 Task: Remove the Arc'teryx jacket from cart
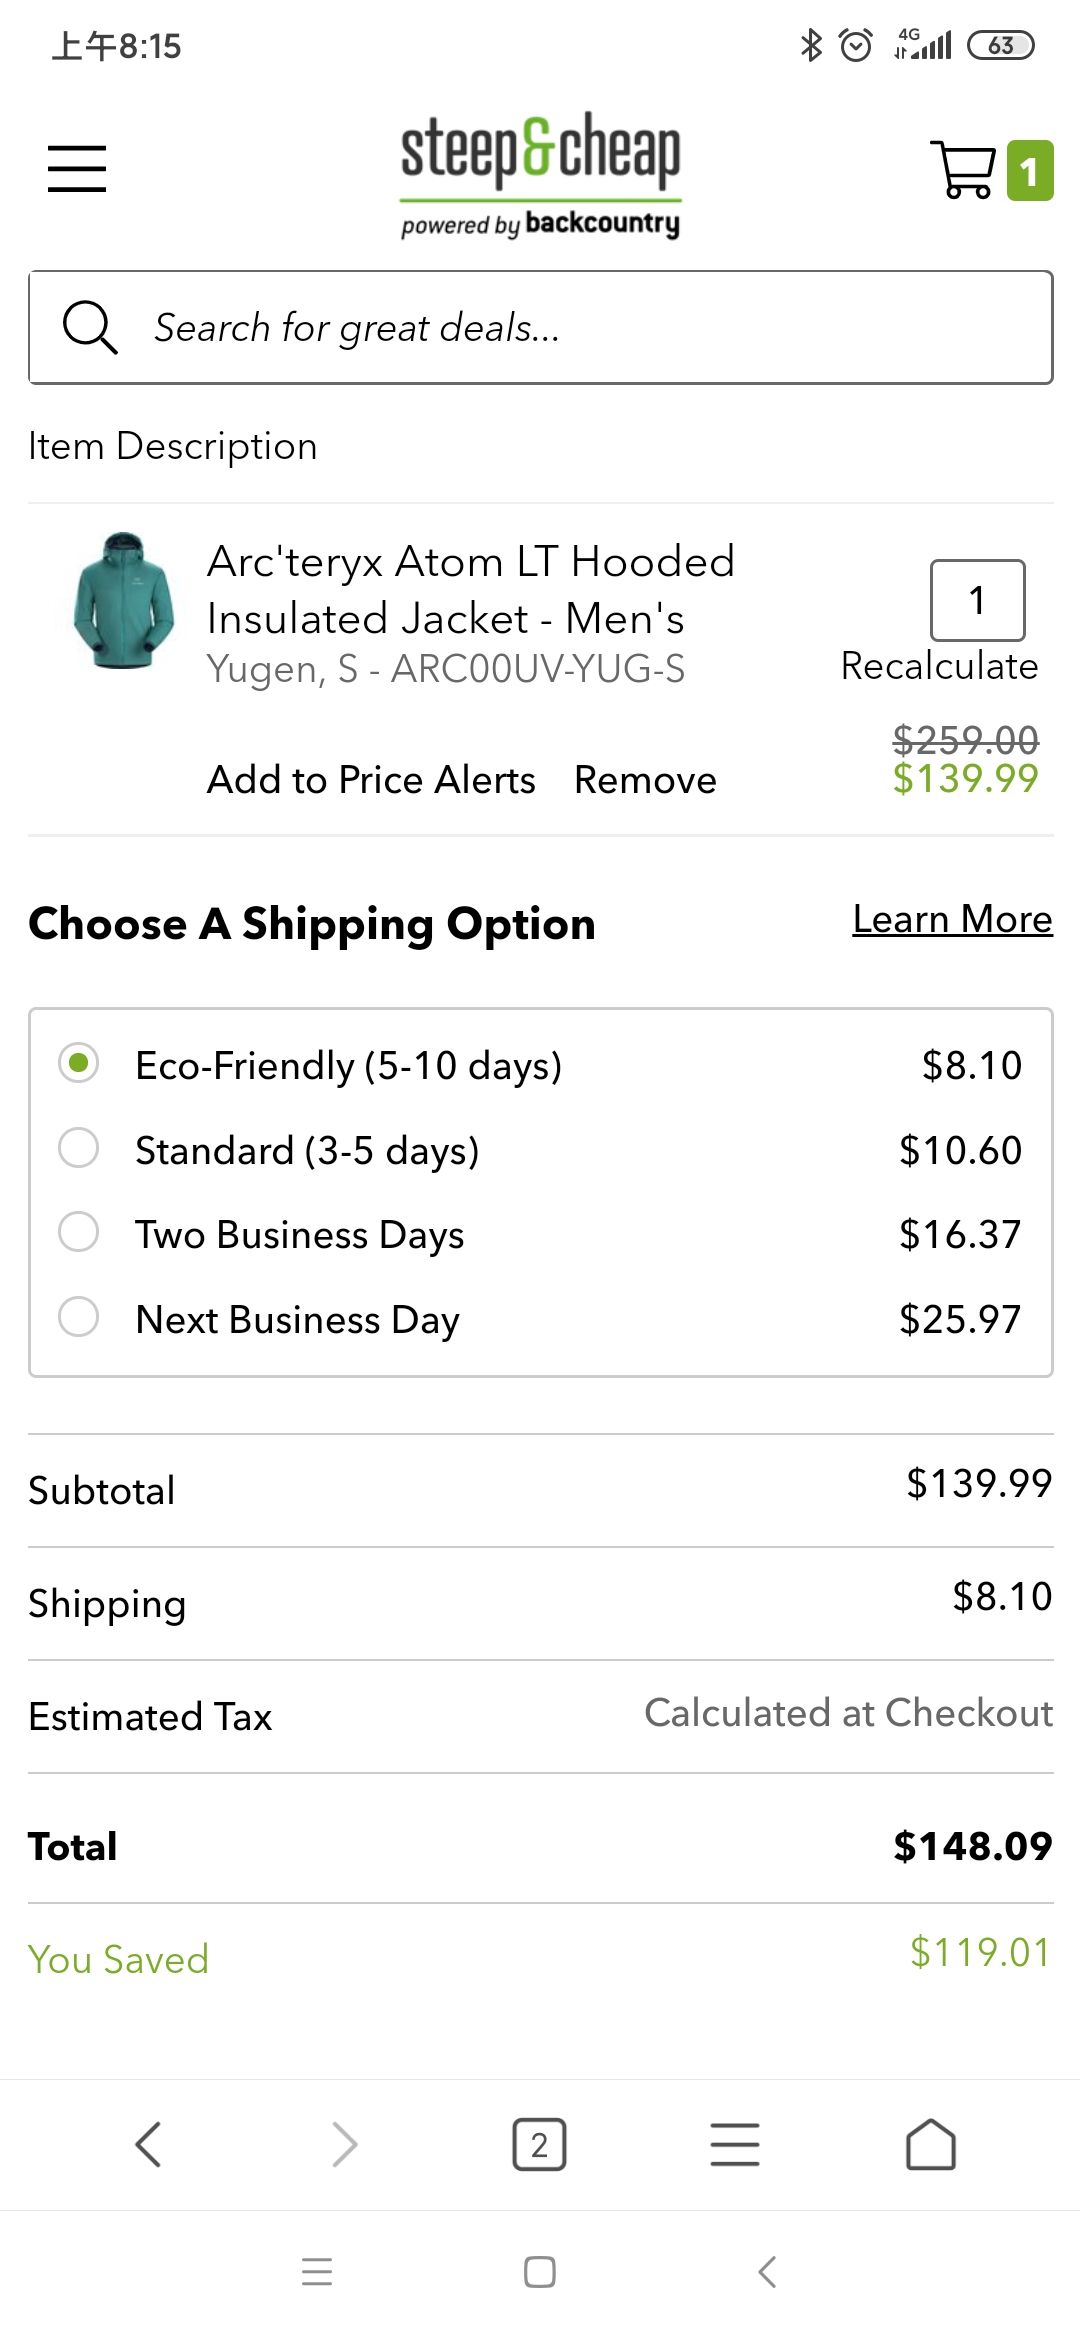pos(645,780)
